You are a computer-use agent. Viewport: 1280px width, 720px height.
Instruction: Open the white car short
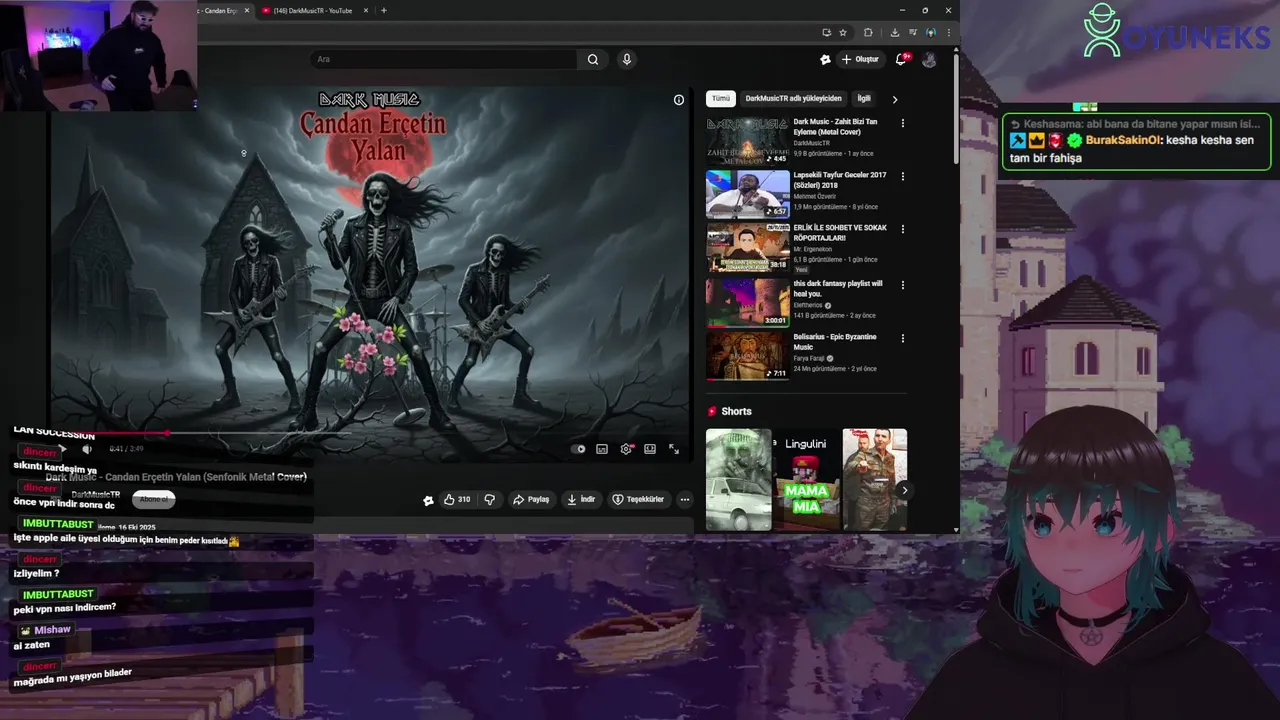click(x=739, y=480)
